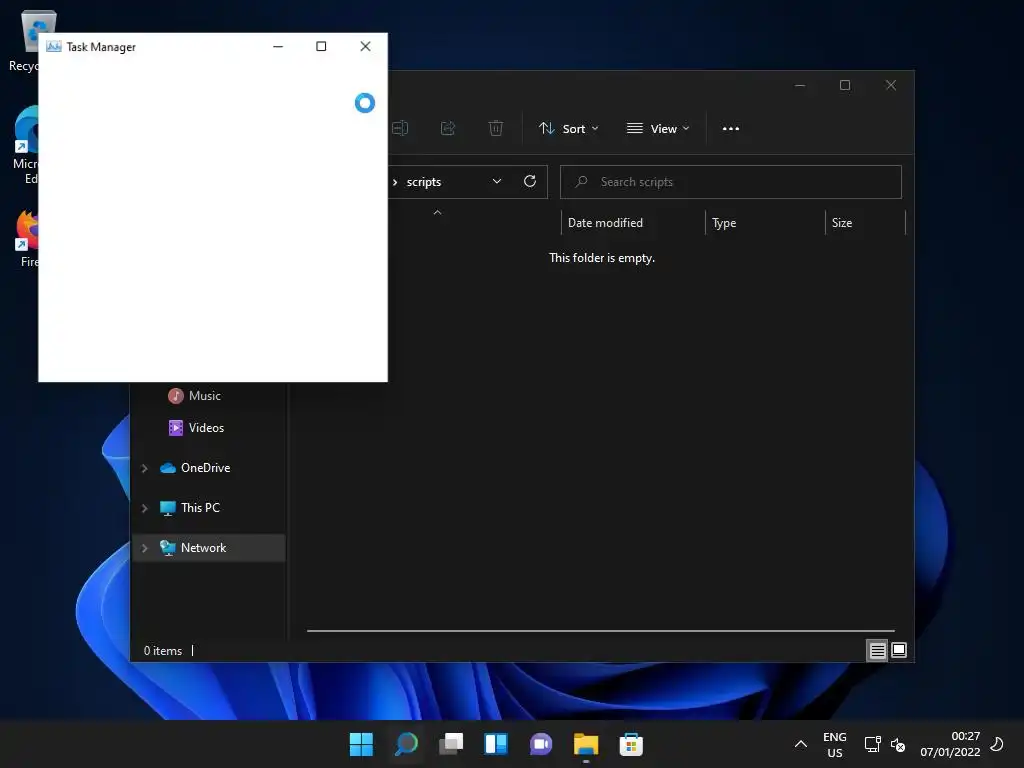Click the focus assist moon icon
1024x768 pixels.
(997, 744)
